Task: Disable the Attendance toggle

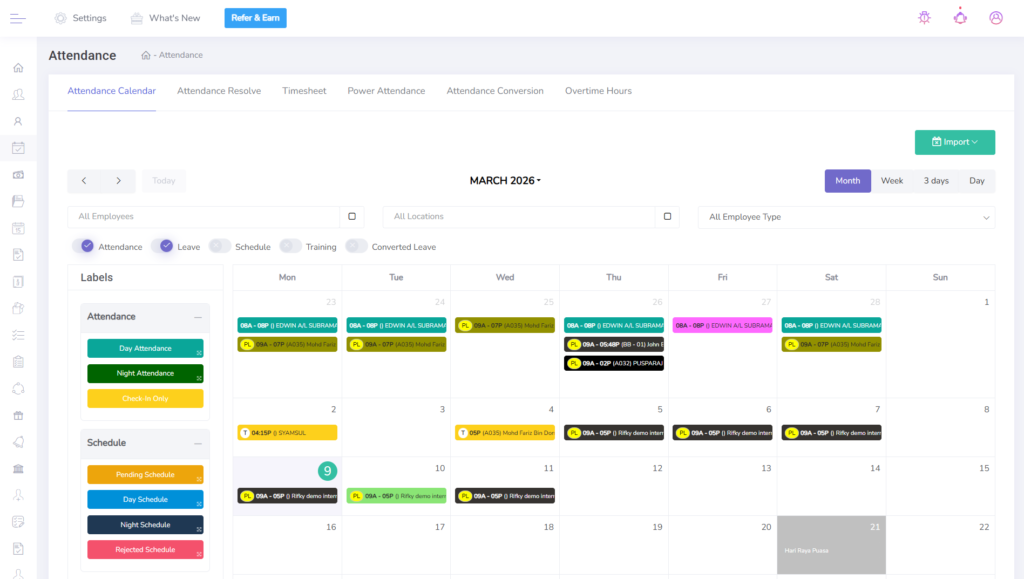Action: coord(86,246)
